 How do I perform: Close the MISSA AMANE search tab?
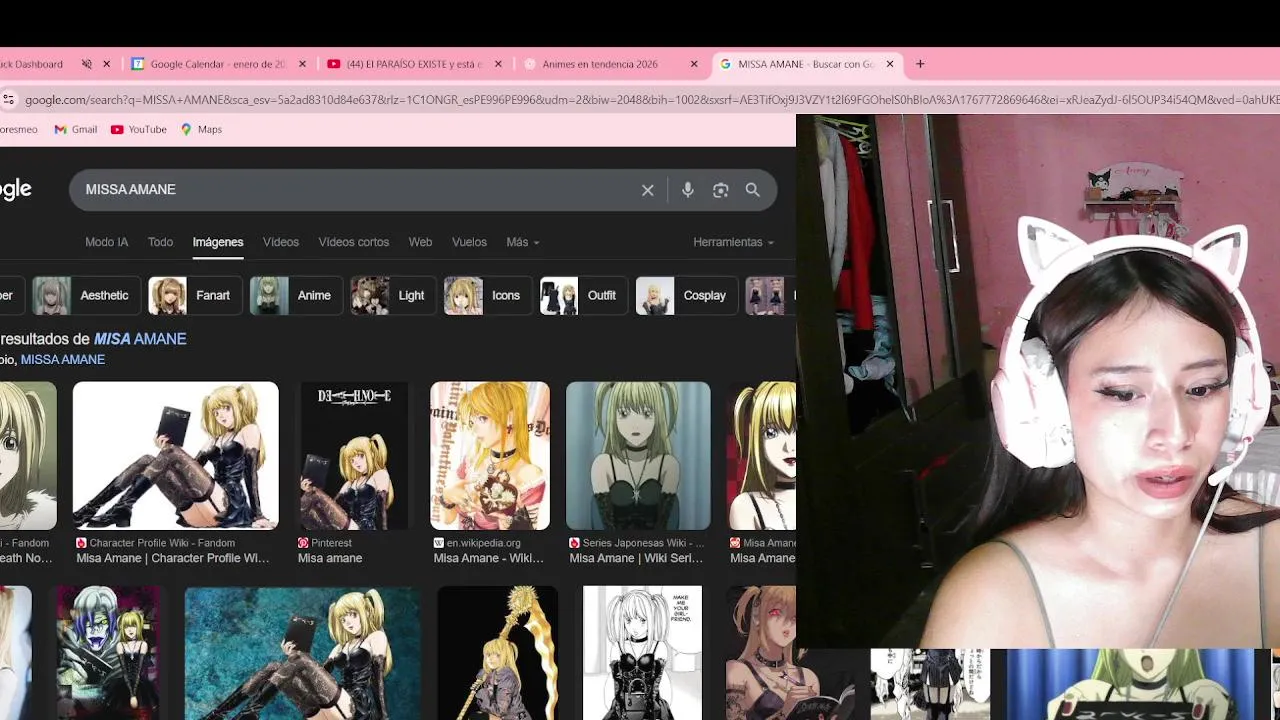[x=890, y=64]
